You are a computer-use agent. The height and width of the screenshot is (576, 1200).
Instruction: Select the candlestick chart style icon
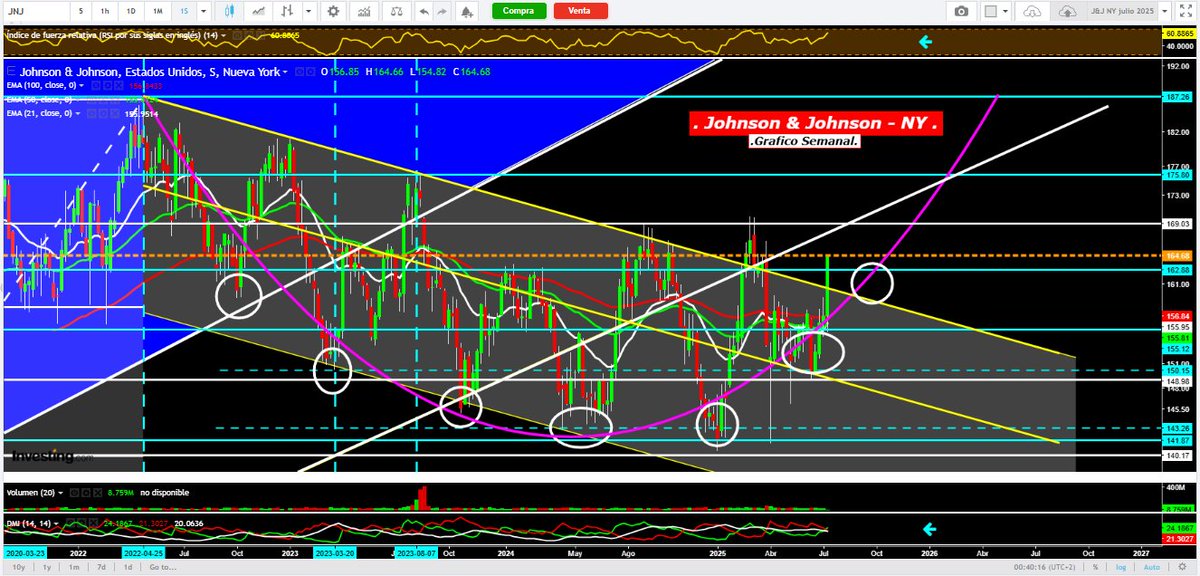pyautogui.click(x=231, y=11)
